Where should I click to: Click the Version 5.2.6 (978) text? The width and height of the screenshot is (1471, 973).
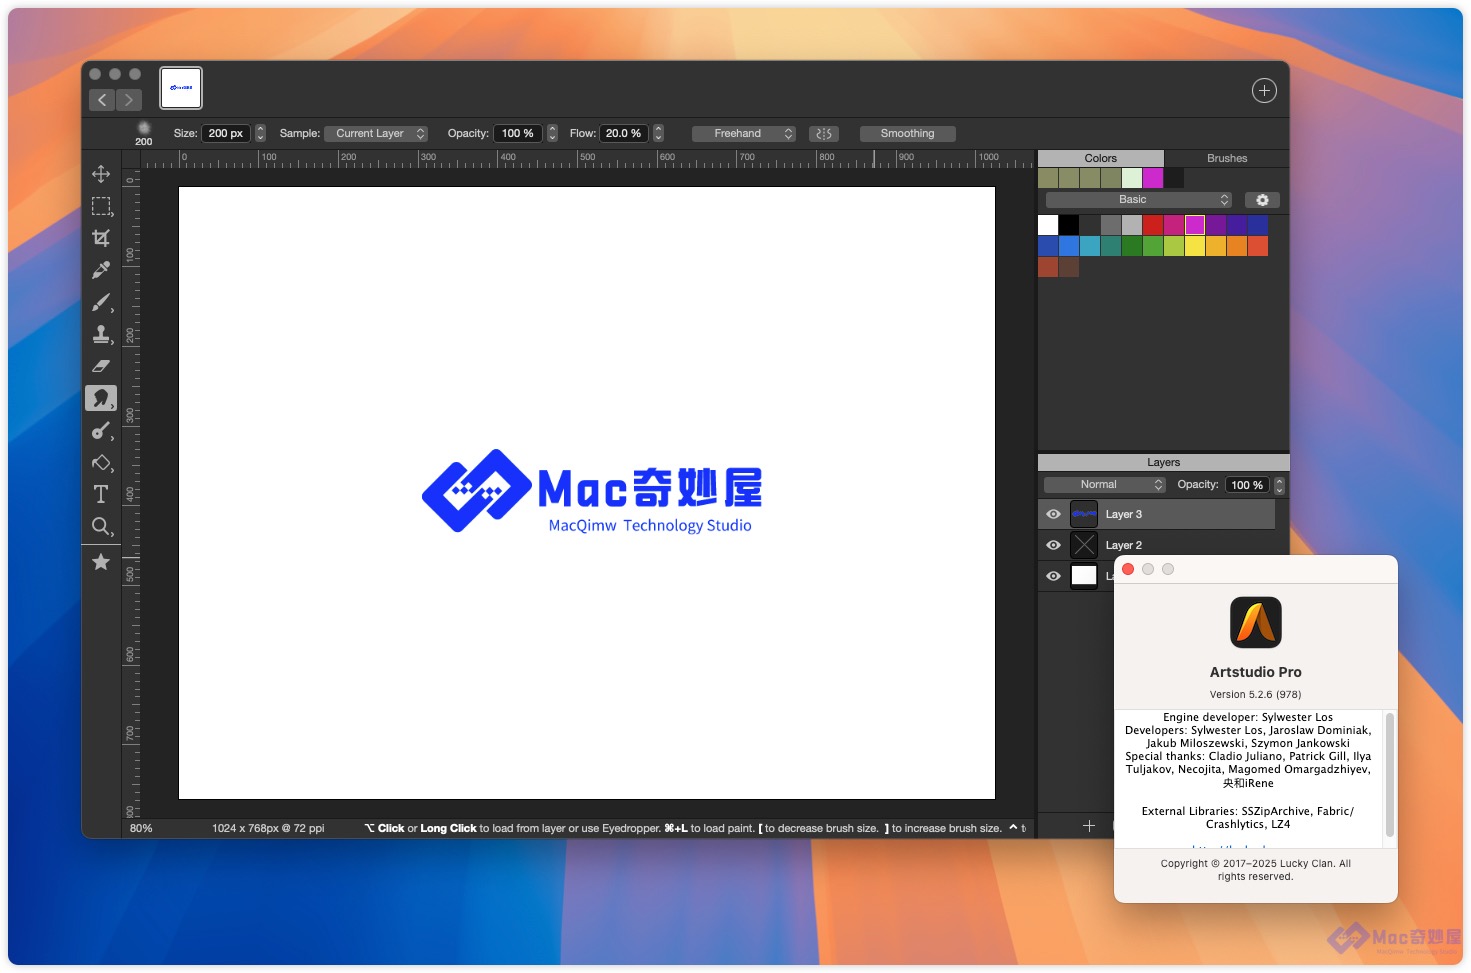1255,694
